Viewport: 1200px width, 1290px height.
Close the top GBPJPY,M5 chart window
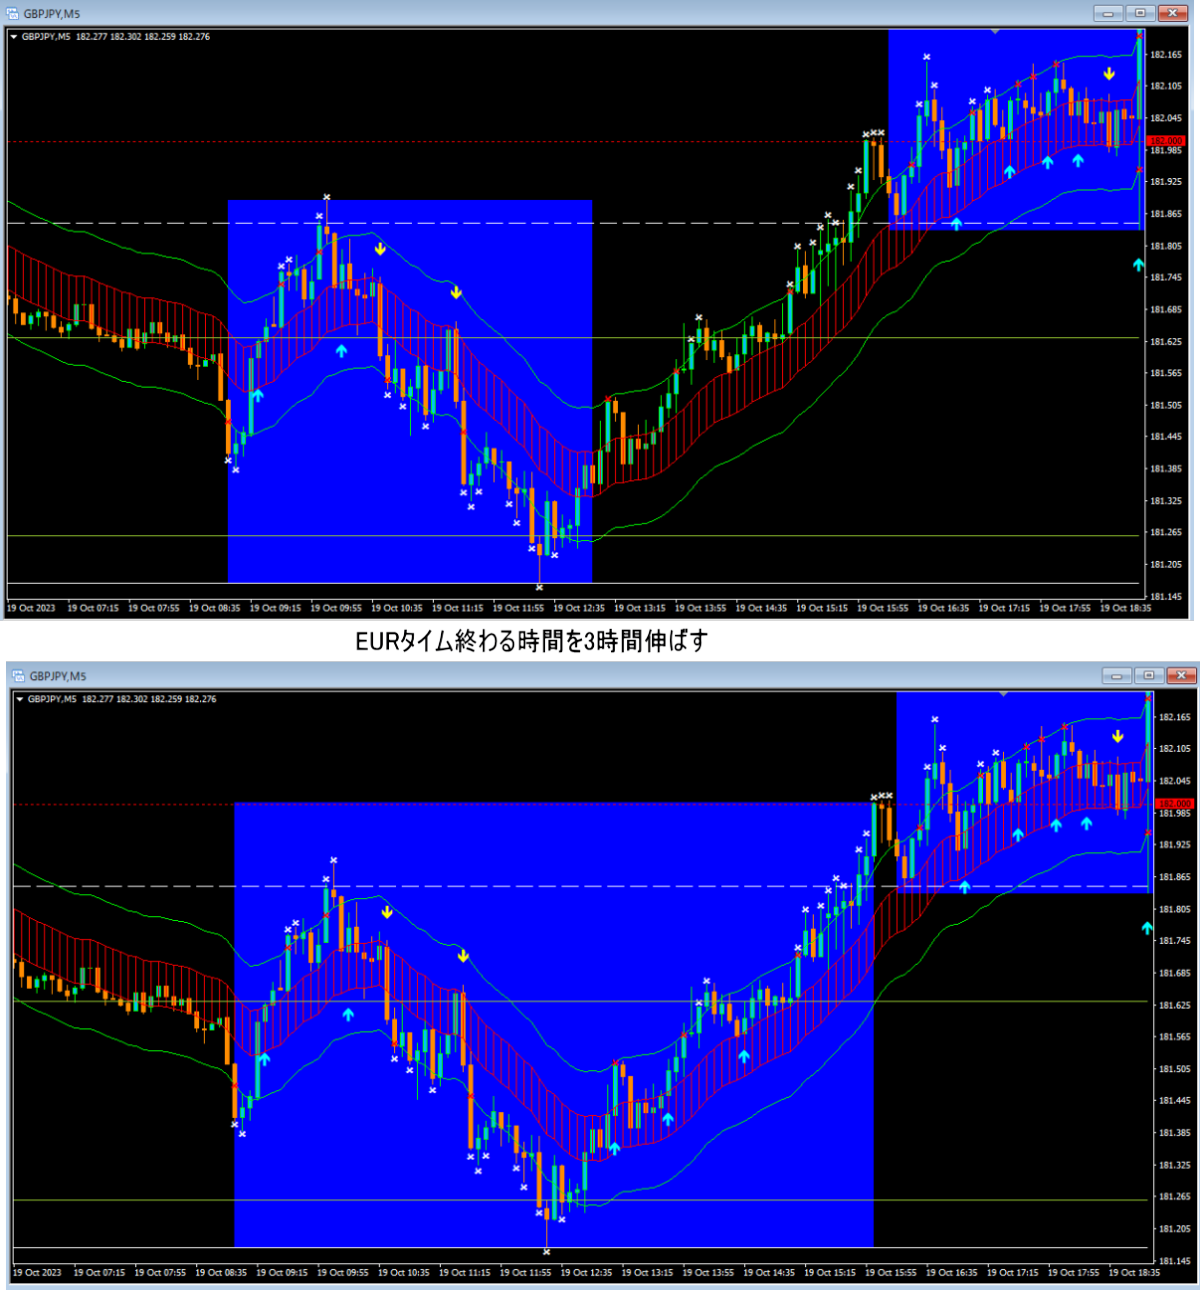coord(1172,13)
